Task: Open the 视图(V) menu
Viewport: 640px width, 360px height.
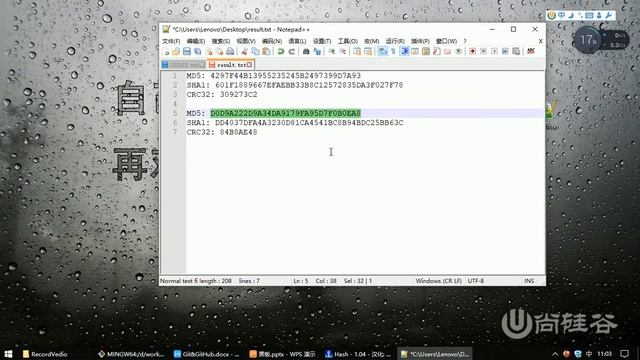Action: click(246, 41)
